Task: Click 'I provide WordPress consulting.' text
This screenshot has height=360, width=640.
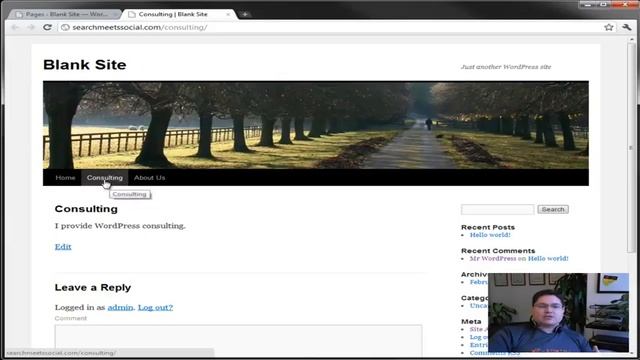Action: tap(120, 226)
